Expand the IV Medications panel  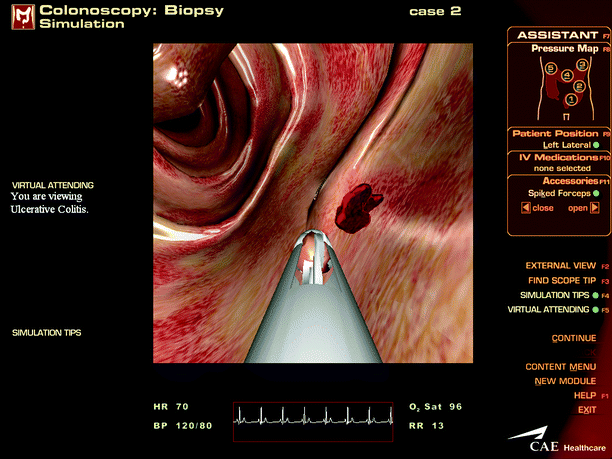coord(554,157)
